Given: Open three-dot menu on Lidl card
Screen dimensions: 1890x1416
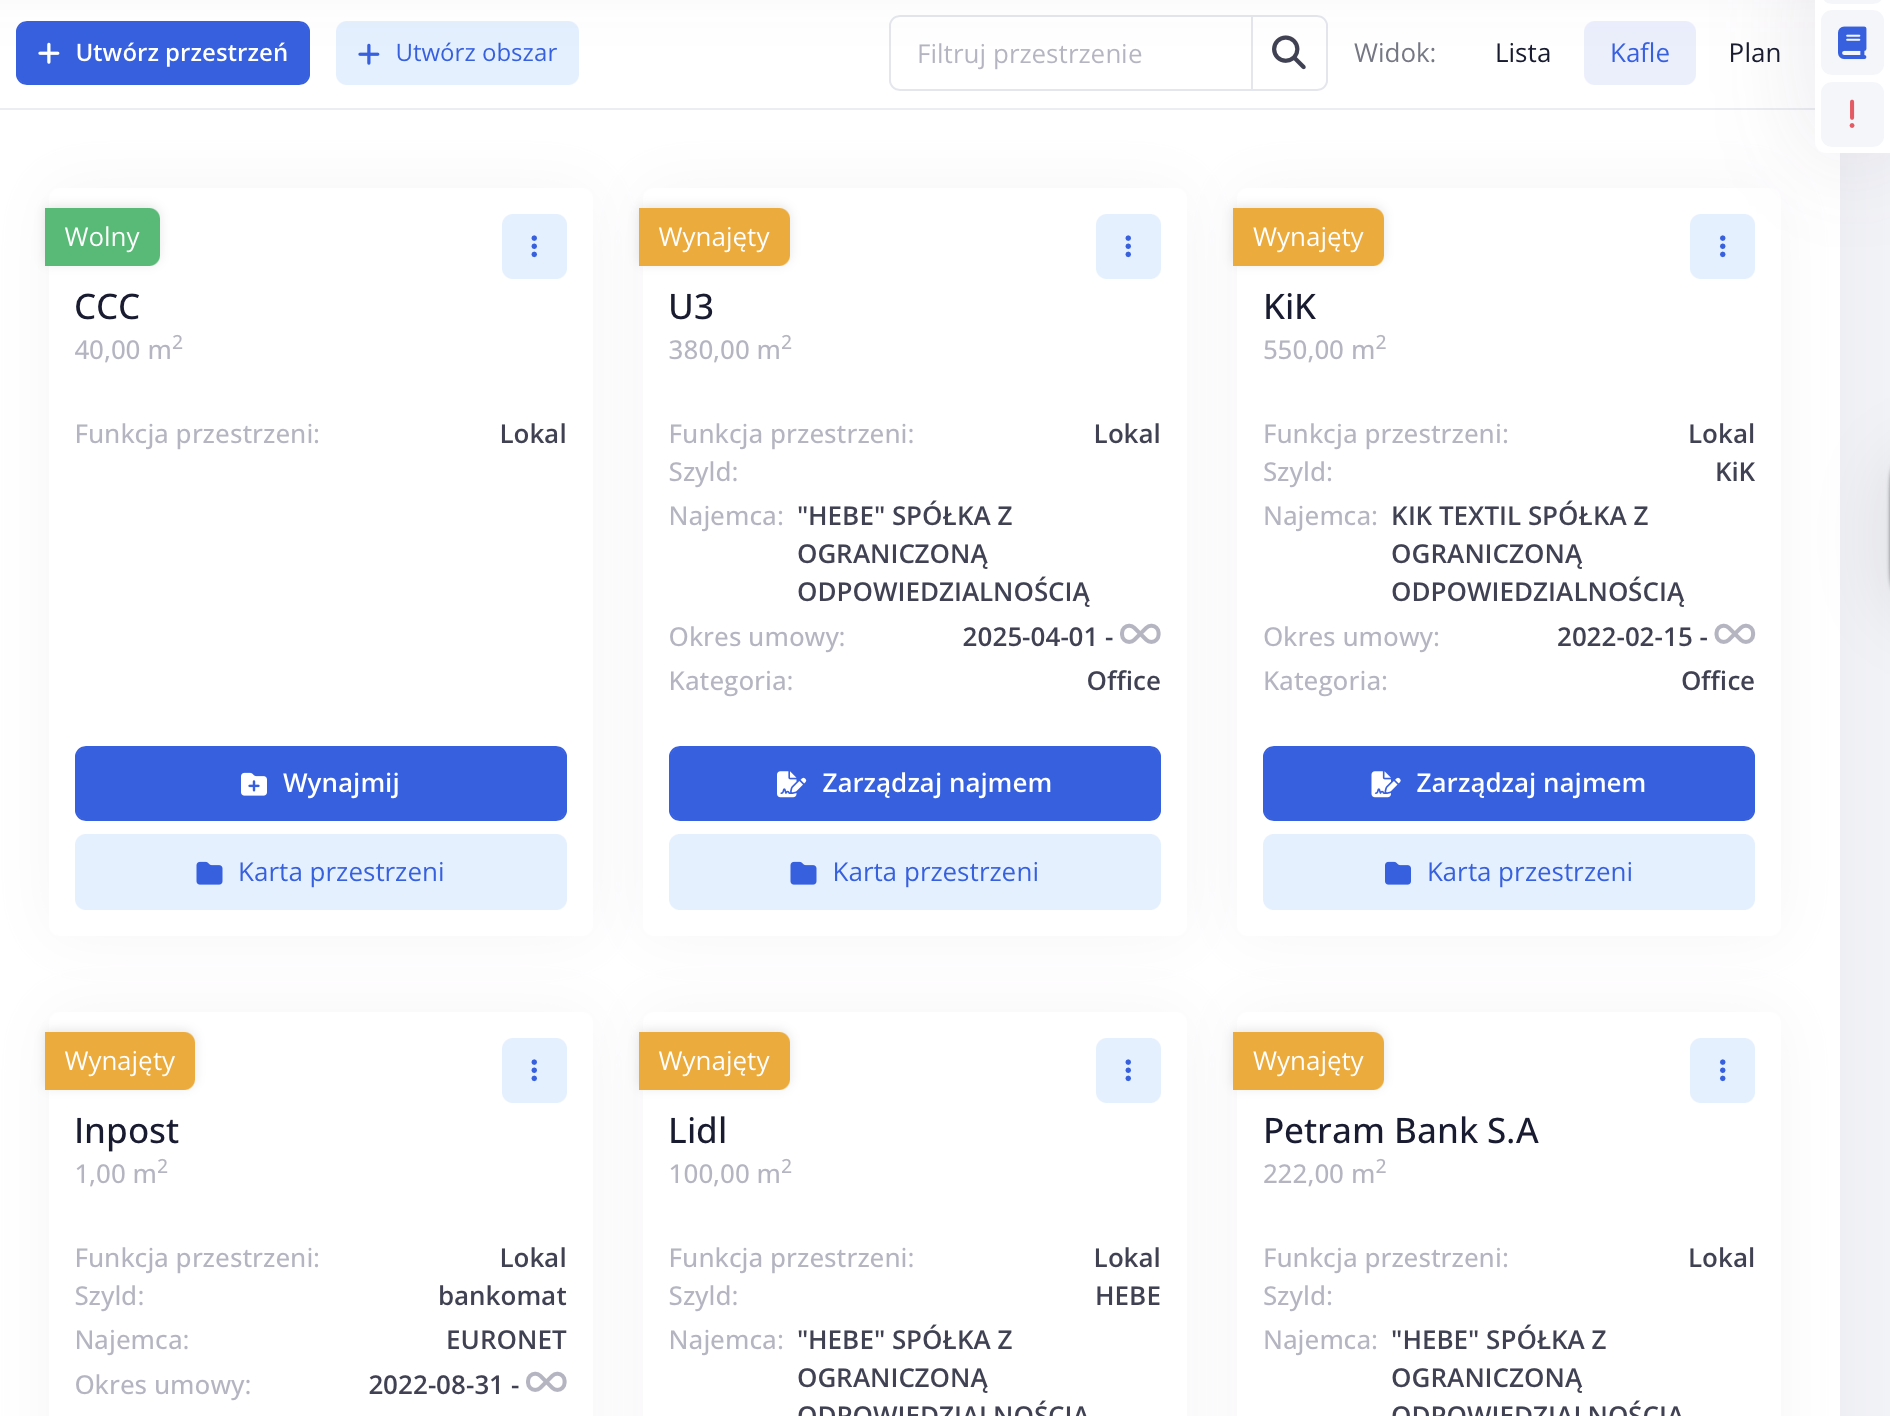Looking at the screenshot, I should [x=1128, y=1070].
